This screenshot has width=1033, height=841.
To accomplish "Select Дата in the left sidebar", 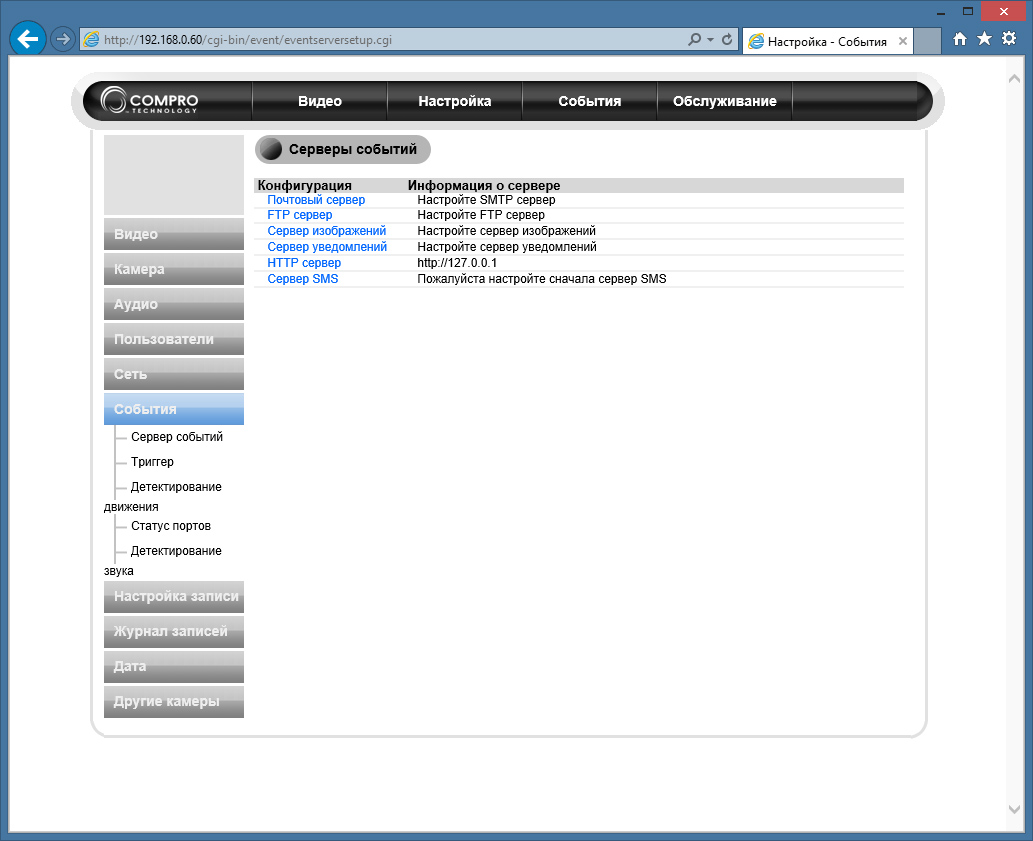I will tap(174, 666).
